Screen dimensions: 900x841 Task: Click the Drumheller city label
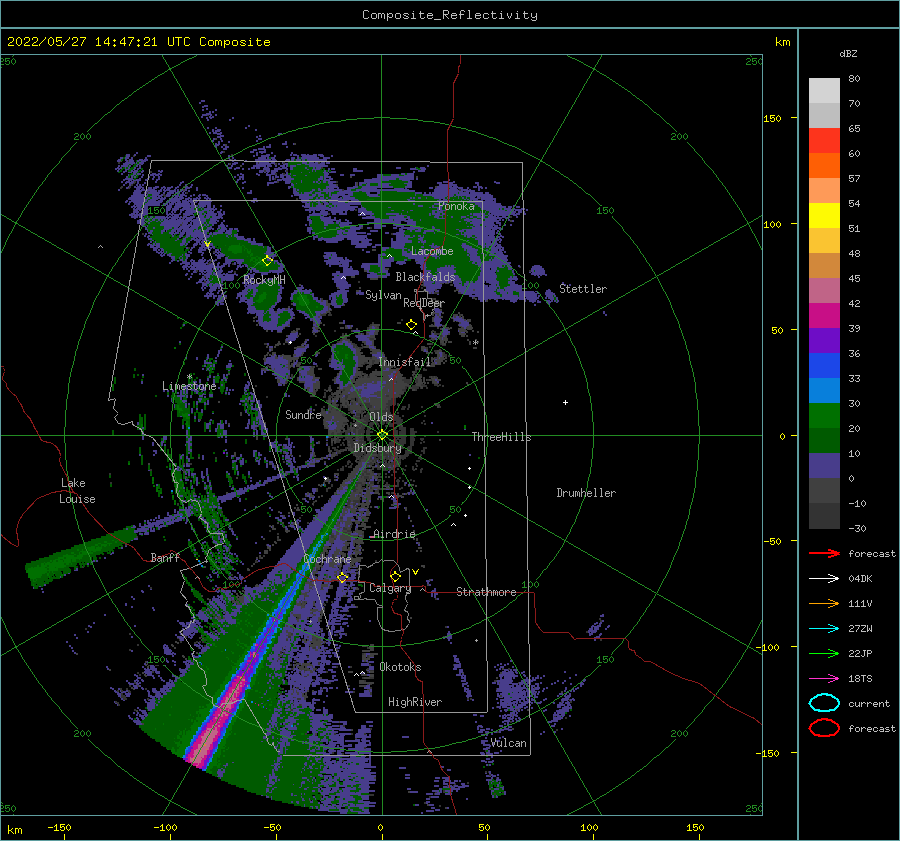(x=586, y=493)
